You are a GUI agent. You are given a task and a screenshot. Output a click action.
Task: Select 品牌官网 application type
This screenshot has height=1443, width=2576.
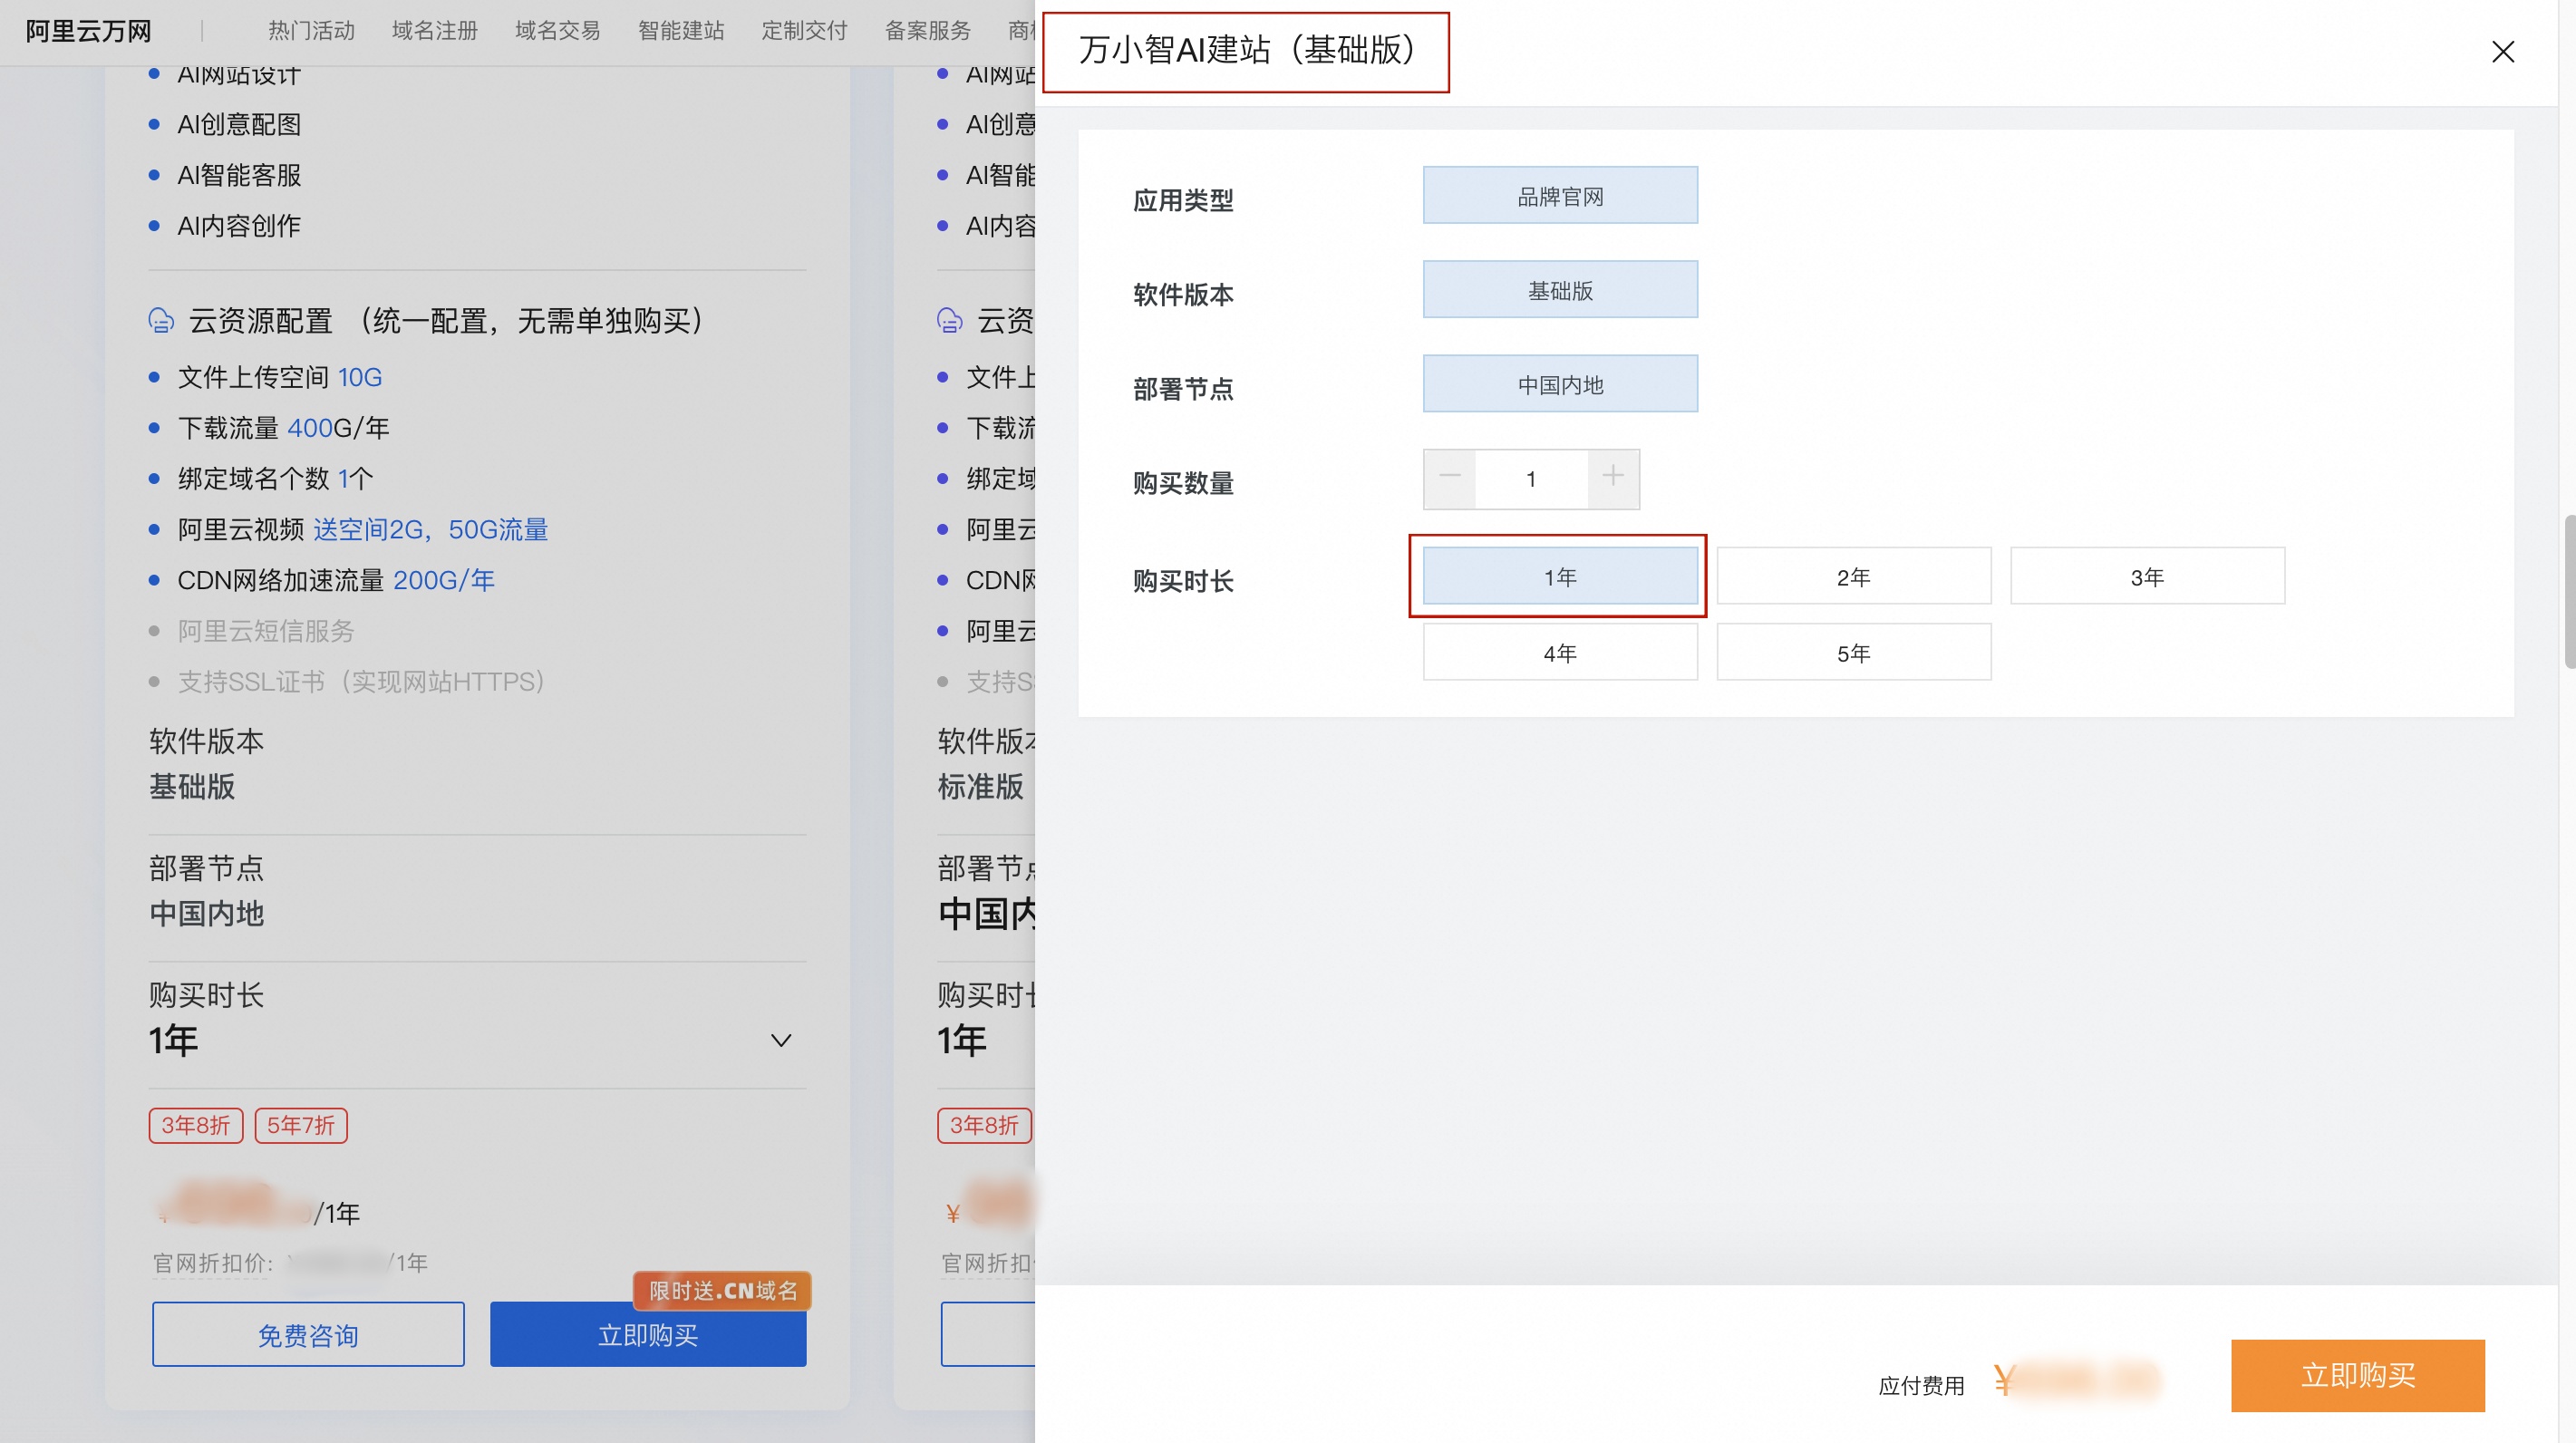pyautogui.click(x=1559, y=196)
